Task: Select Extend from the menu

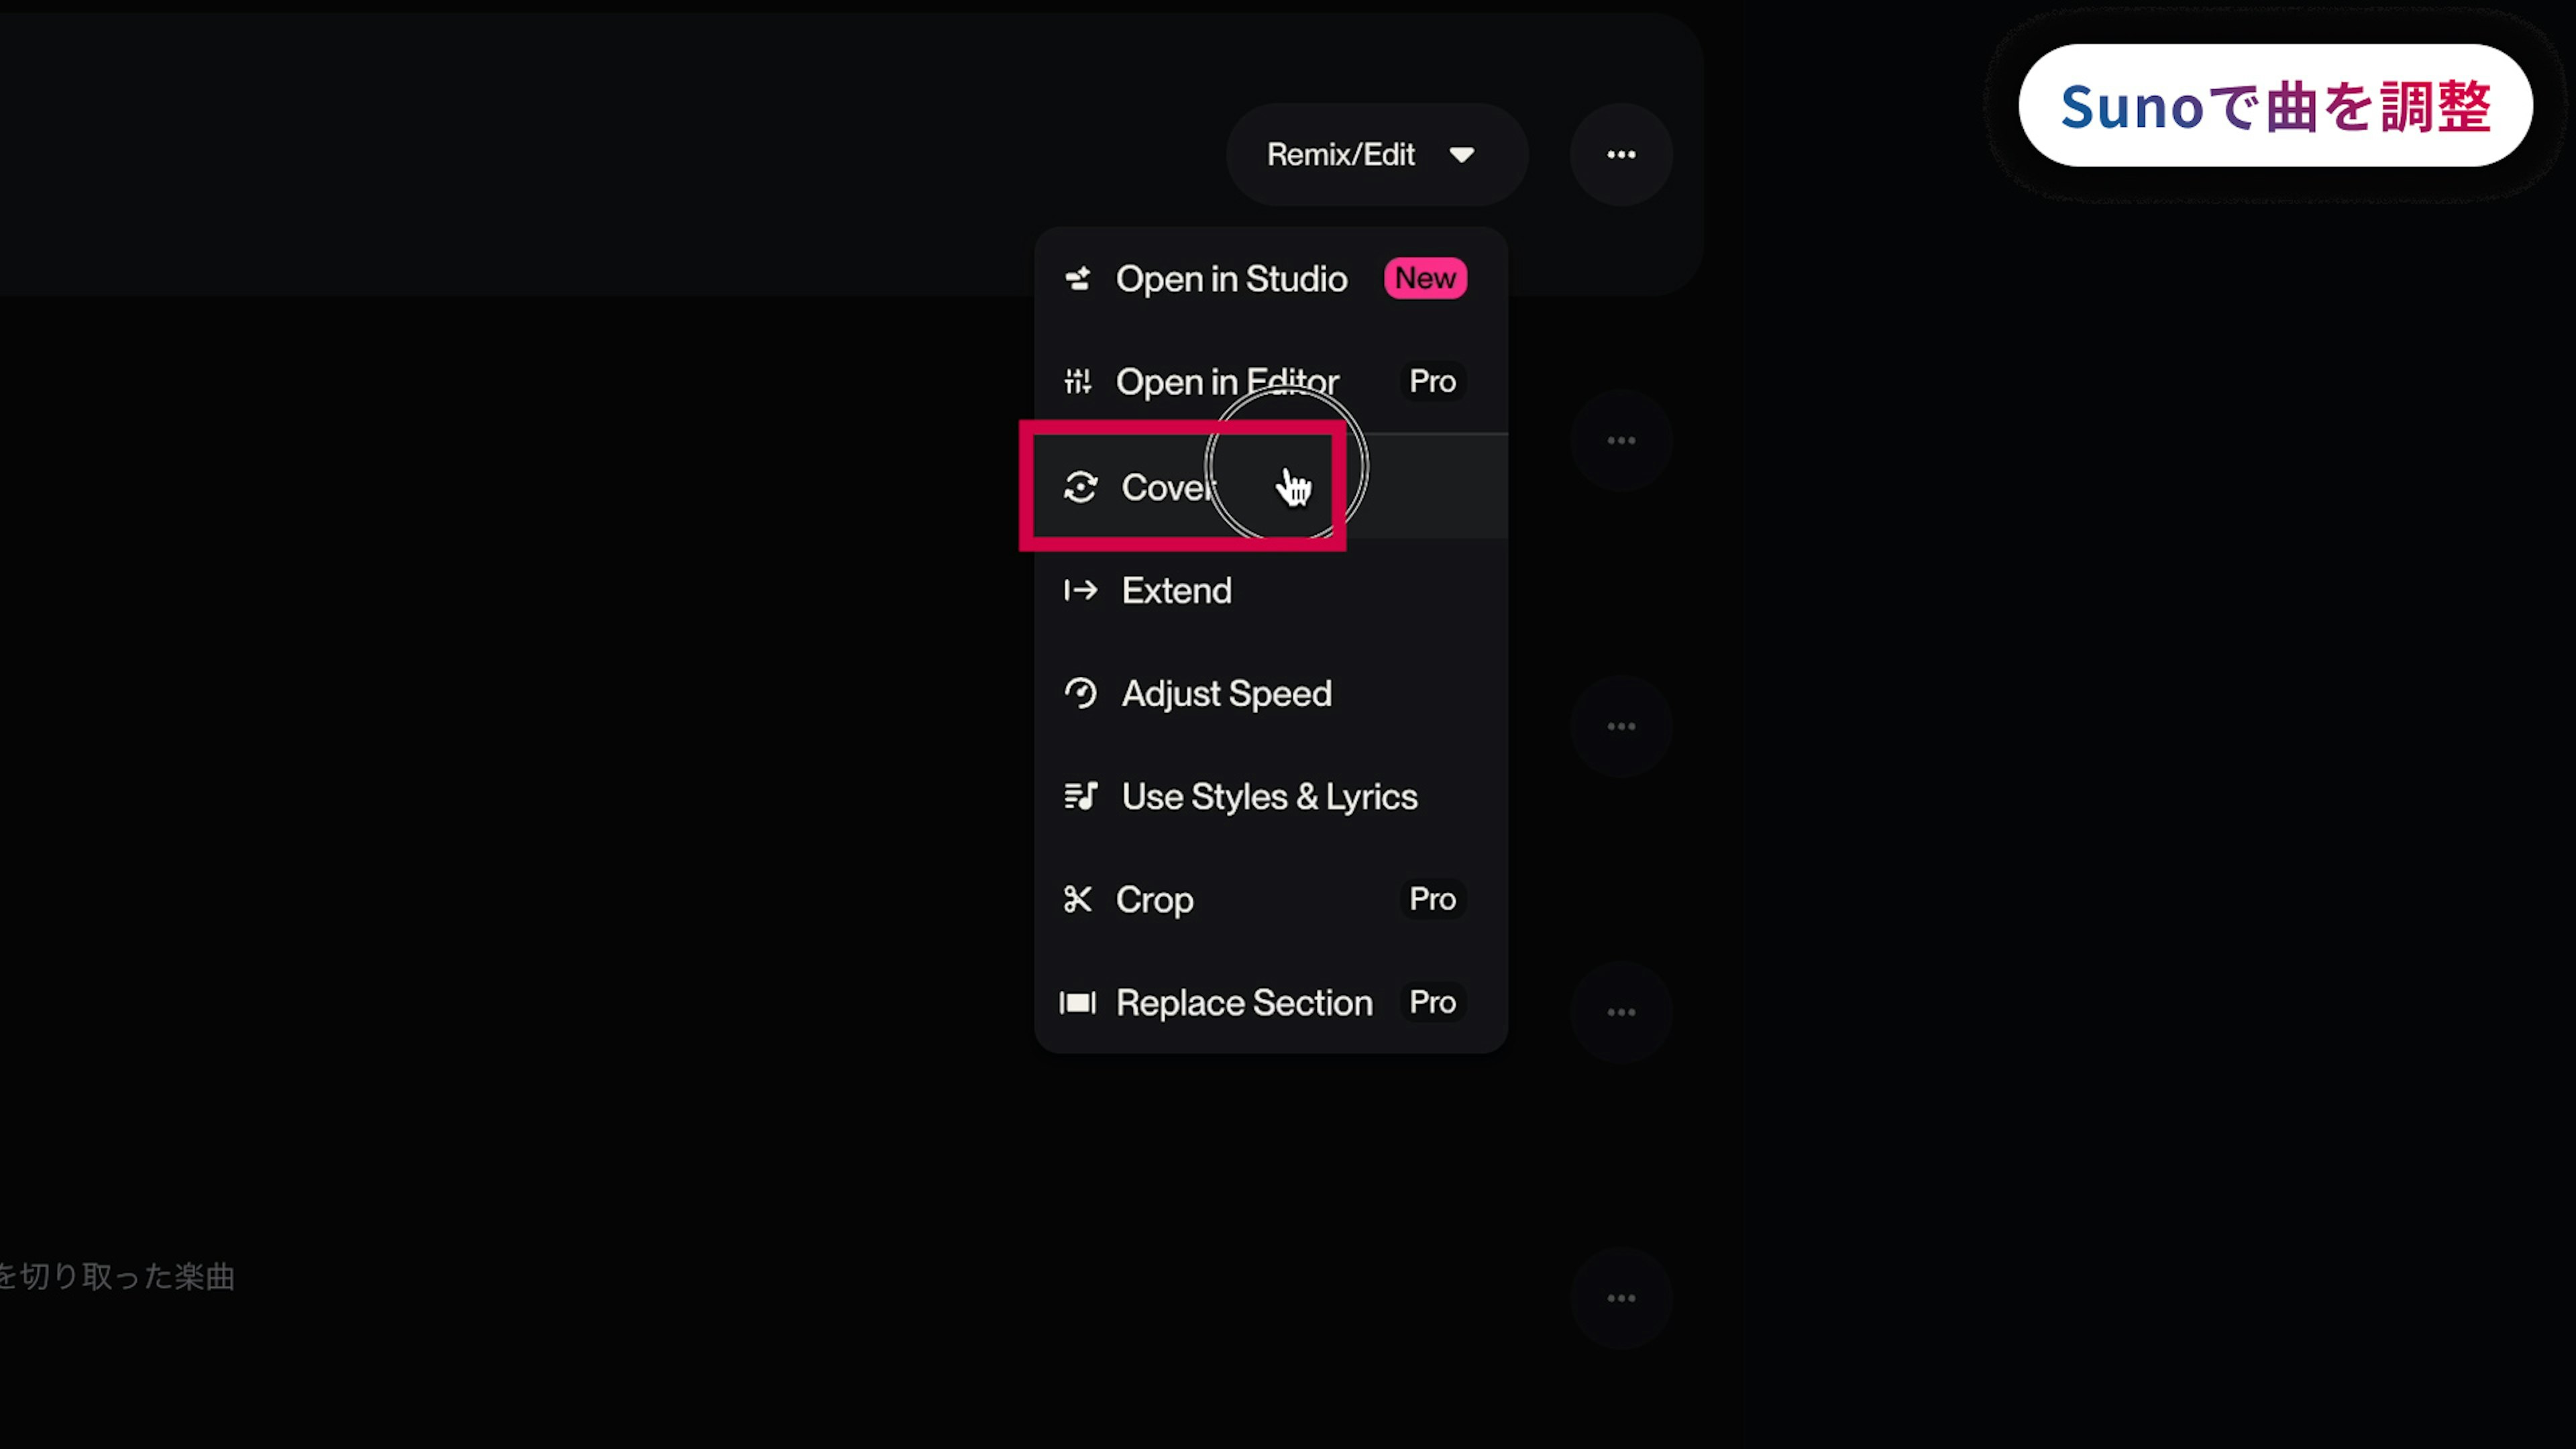Action: [x=1176, y=590]
